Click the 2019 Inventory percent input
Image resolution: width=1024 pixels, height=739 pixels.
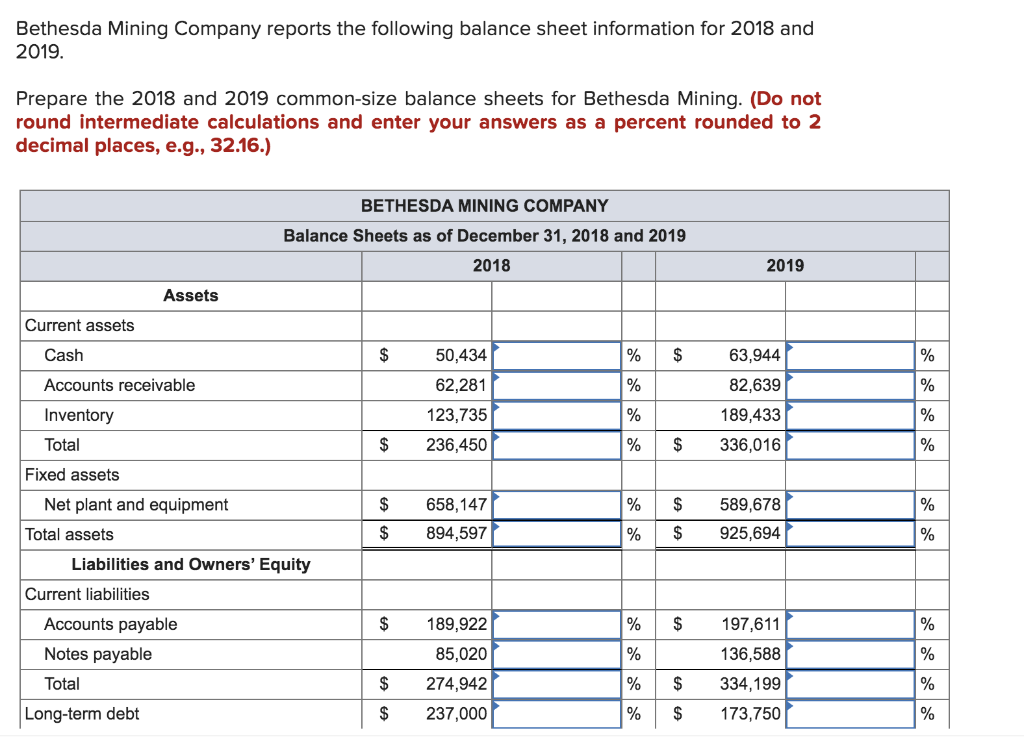tap(850, 416)
